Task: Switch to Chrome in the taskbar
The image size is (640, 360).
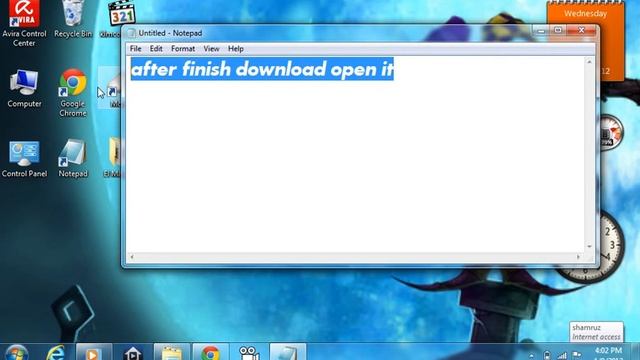Action: (210, 353)
